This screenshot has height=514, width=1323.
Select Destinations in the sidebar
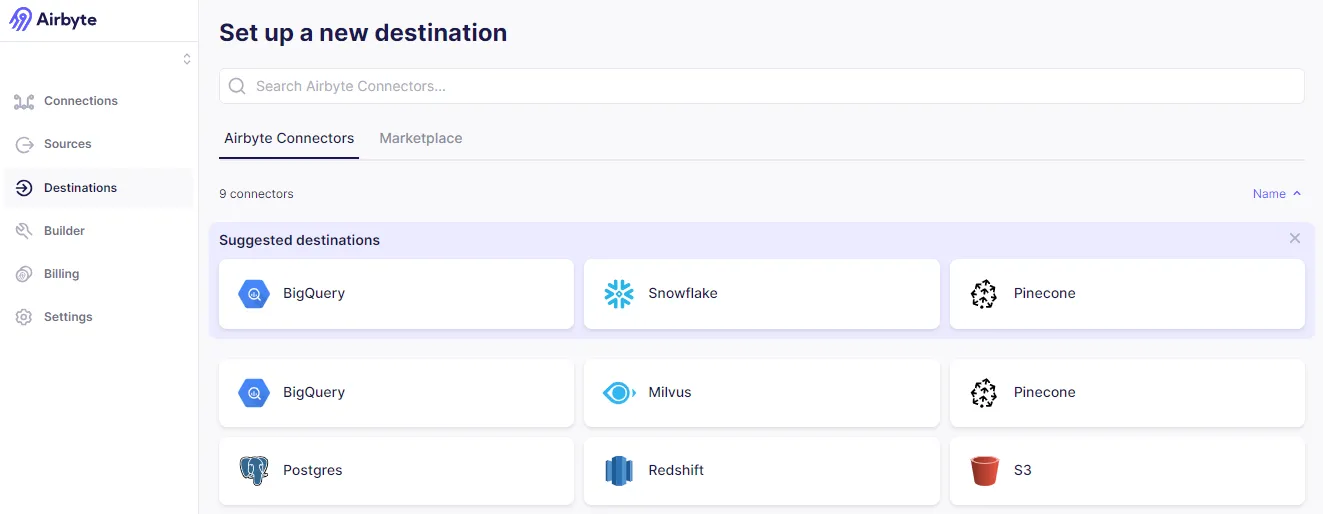pyautogui.click(x=98, y=188)
